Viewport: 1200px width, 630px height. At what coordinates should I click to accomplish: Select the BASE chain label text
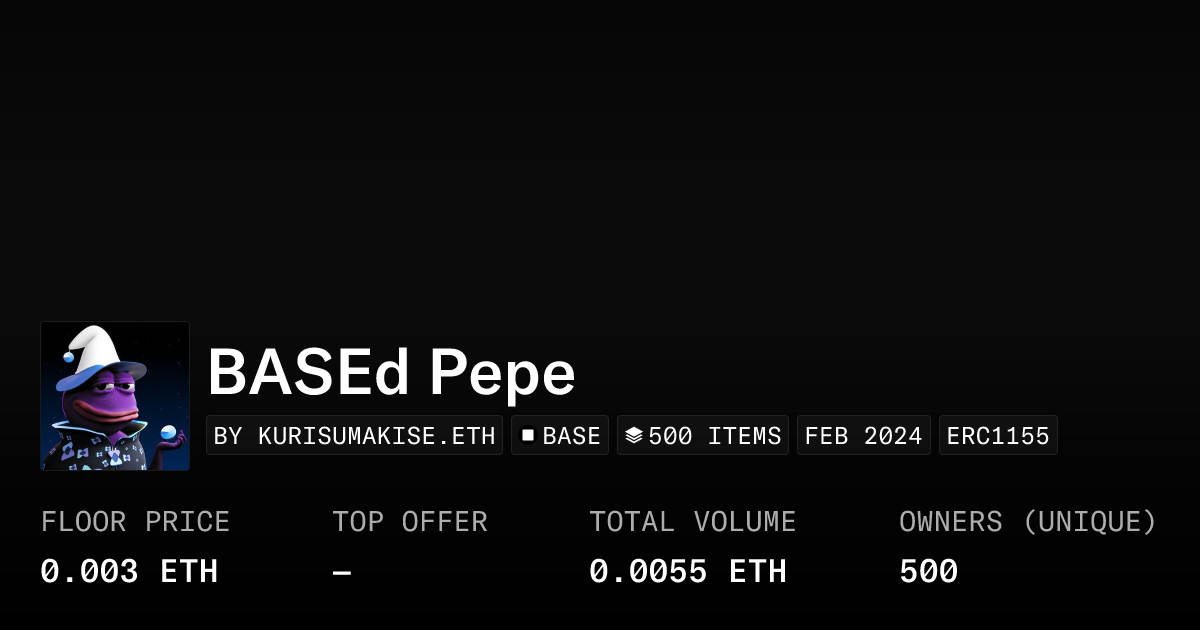571,436
